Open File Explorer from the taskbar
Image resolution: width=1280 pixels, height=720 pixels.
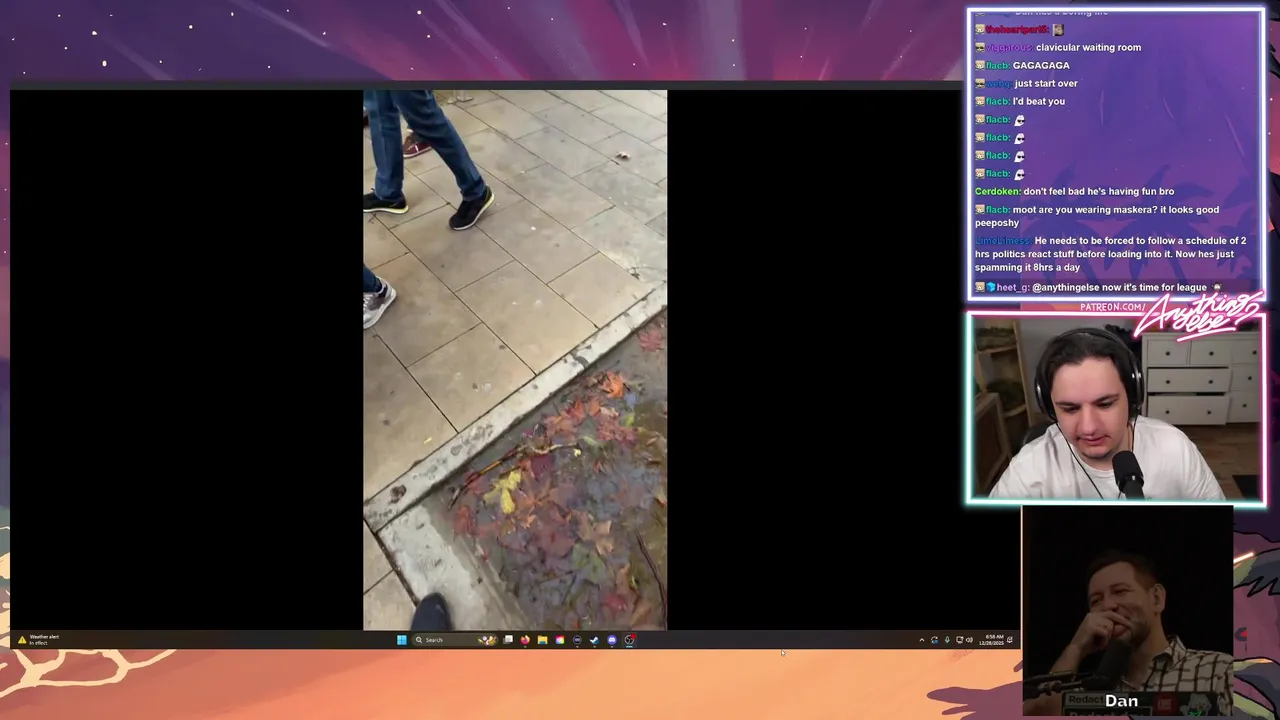(542, 640)
